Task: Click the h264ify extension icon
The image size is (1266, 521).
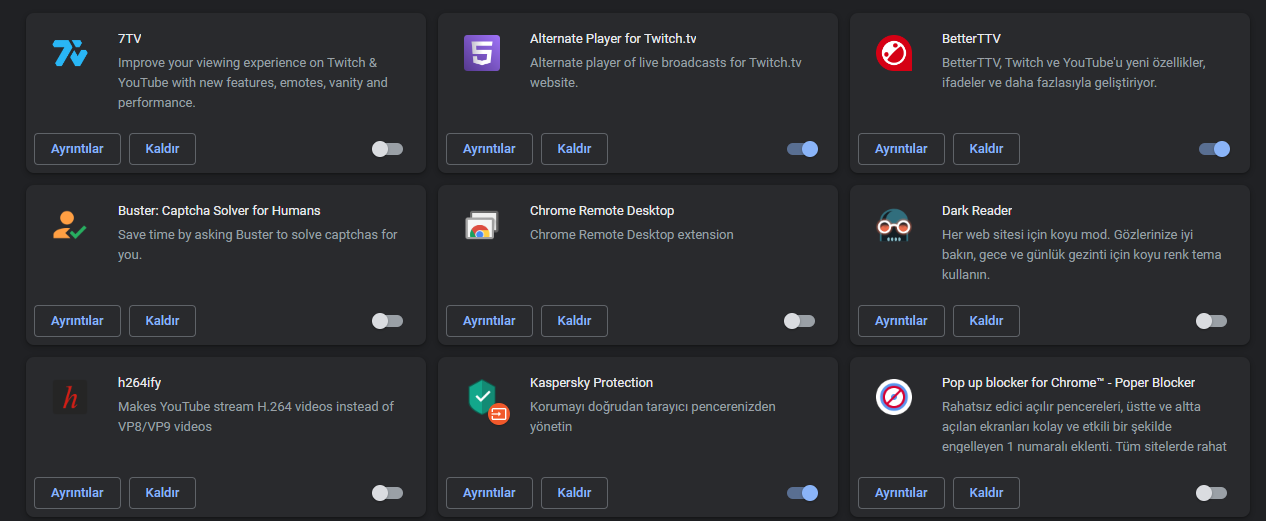Action: click(x=70, y=397)
